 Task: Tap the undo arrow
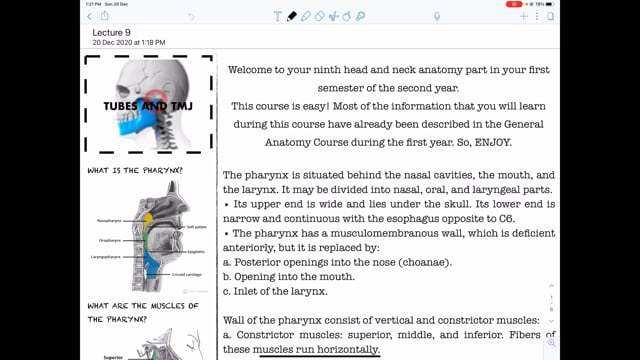pos(191,16)
